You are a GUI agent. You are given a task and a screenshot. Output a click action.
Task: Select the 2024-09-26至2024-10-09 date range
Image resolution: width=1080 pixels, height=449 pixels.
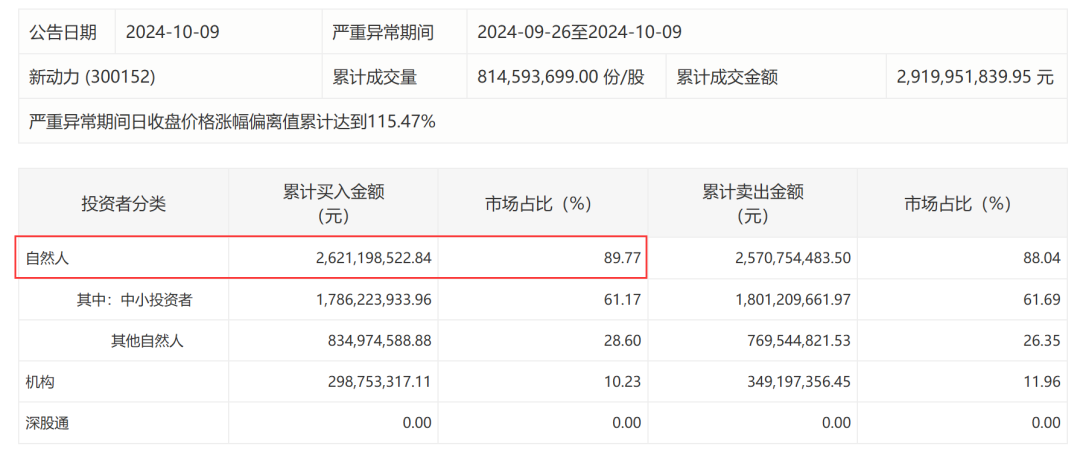[579, 32]
